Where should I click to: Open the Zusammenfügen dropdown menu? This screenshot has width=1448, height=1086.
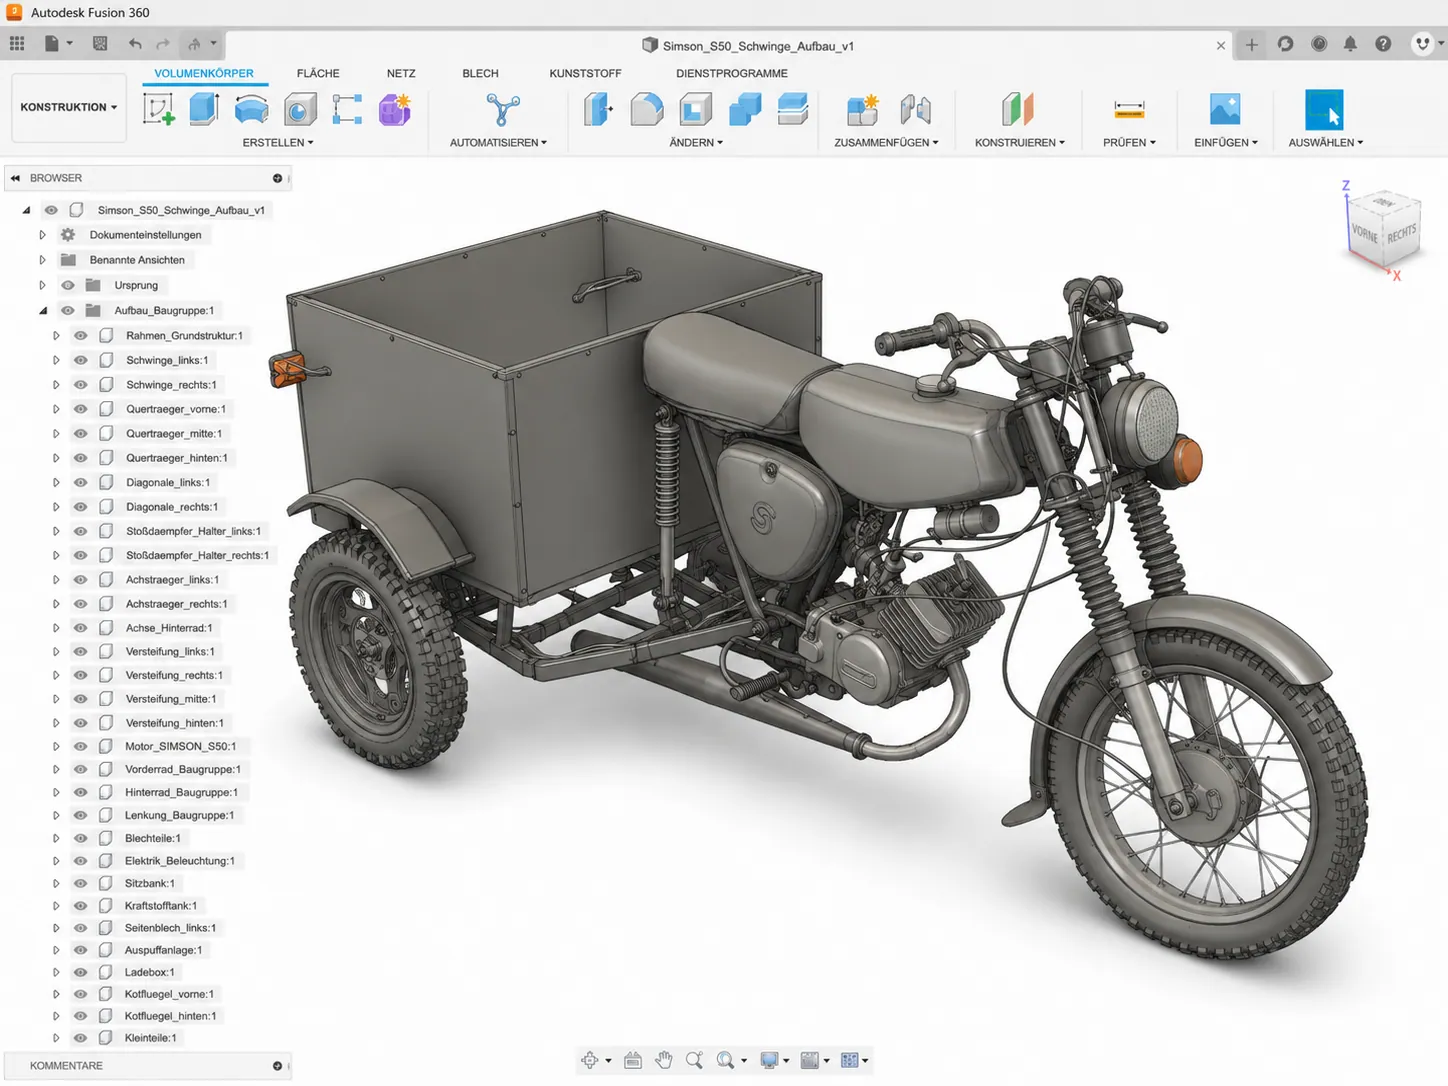pos(886,143)
